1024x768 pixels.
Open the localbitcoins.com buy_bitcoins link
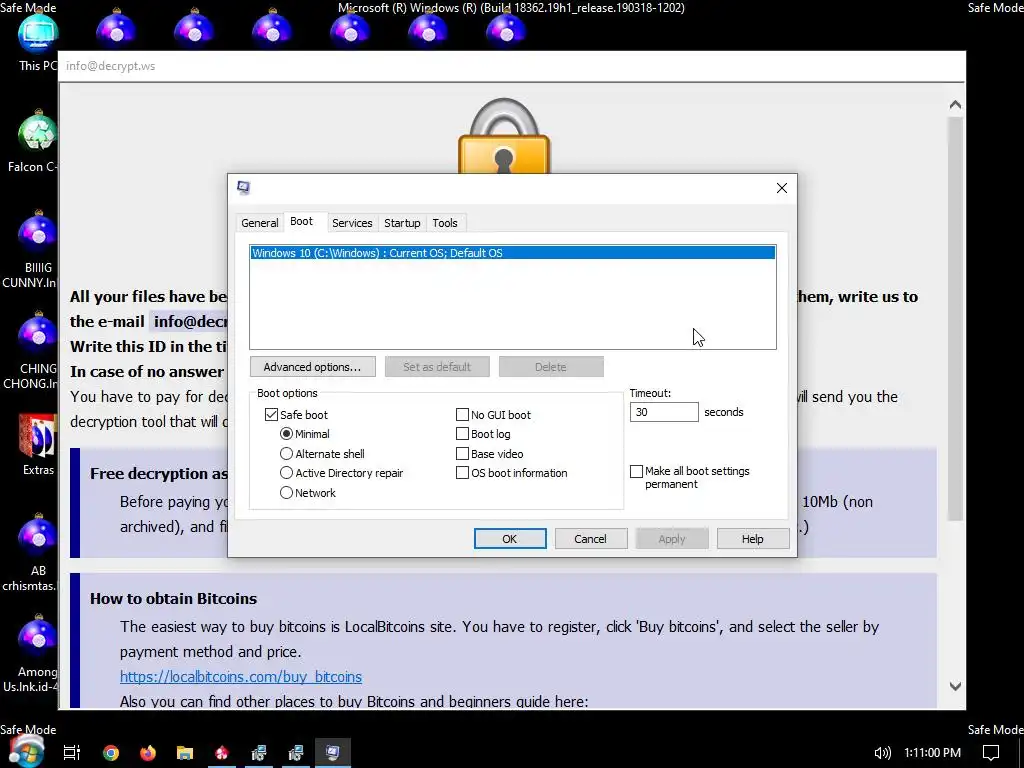coord(241,677)
